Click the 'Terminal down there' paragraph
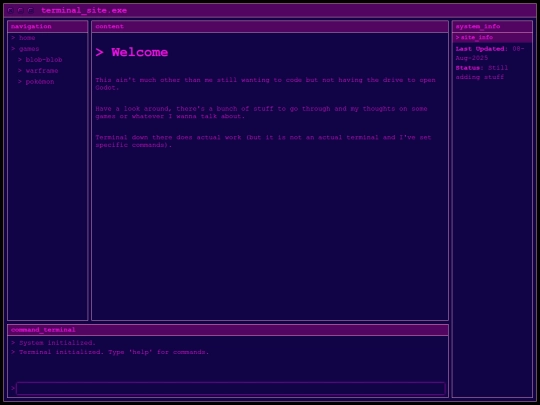 coord(263,141)
